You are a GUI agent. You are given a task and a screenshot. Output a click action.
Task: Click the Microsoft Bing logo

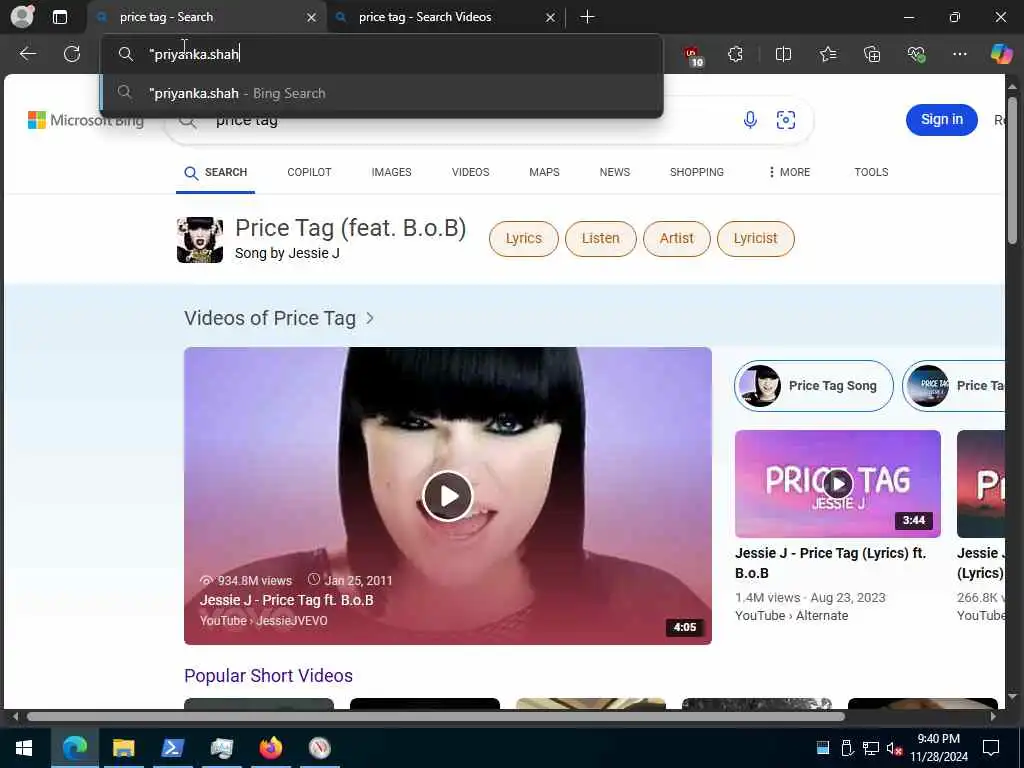pos(86,120)
